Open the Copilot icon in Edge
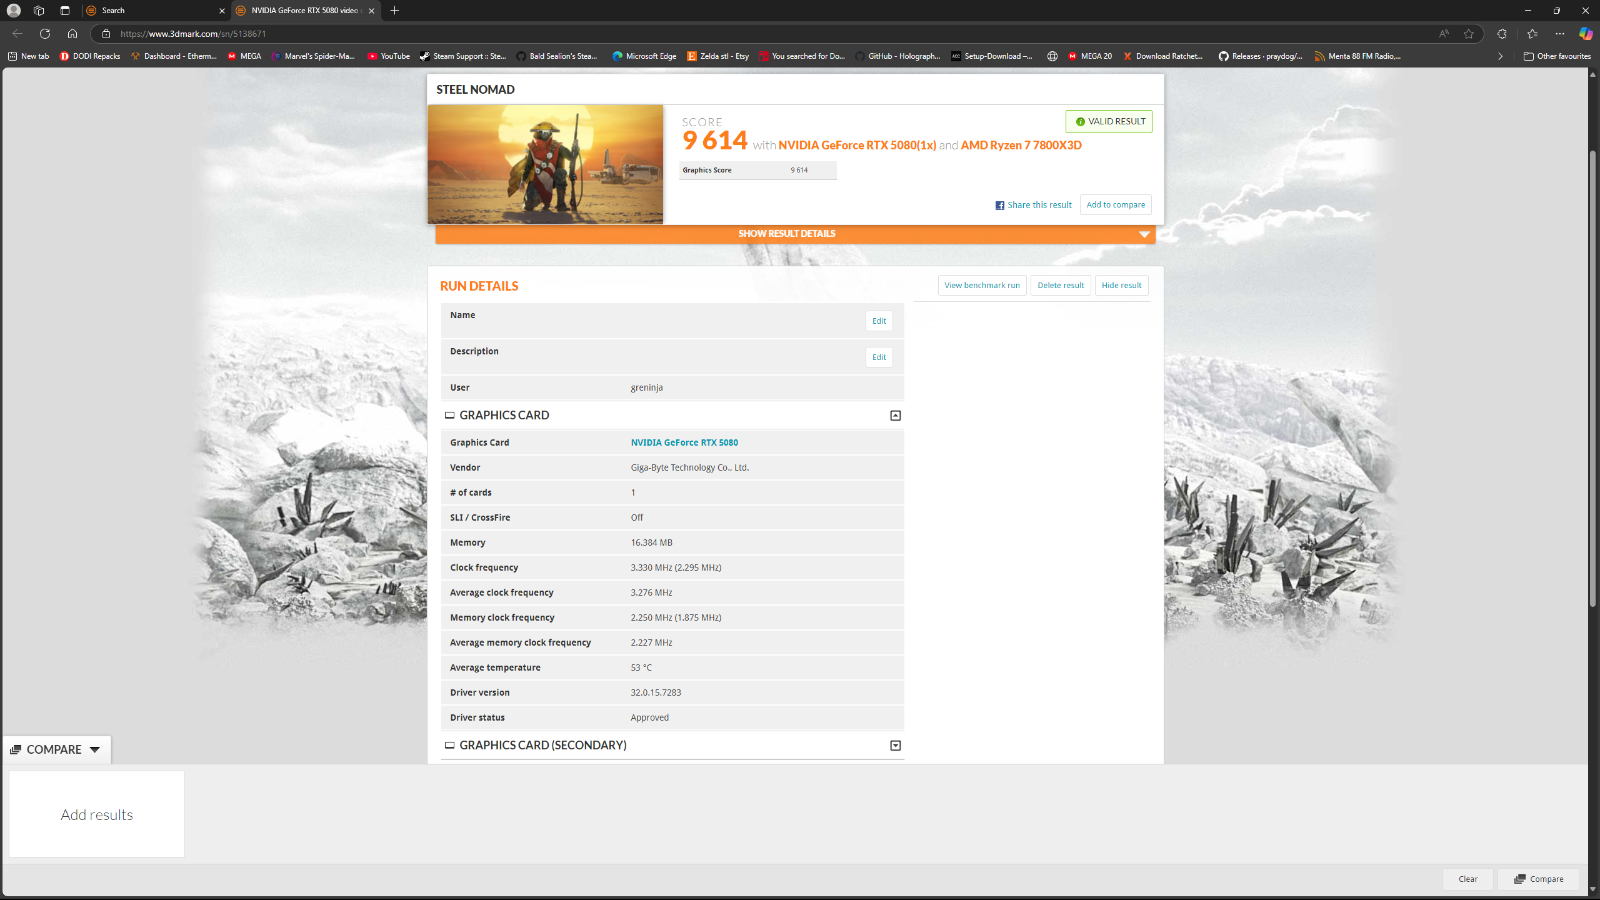The width and height of the screenshot is (1600, 900). point(1585,33)
